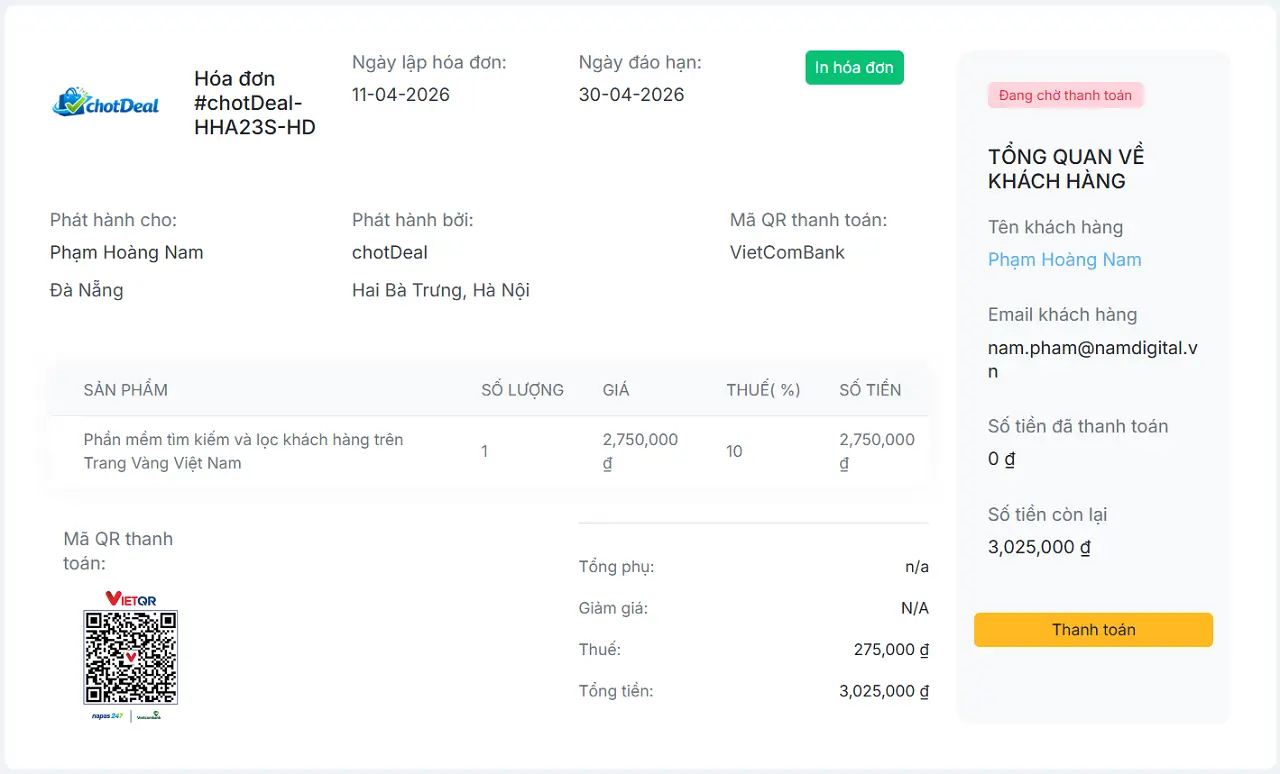Image resolution: width=1280 pixels, height=774 pixels.
Task: Select the invoice number #chotDeal-HHA23S-HD
Action: pyautogui.click(x=254, y=115)
